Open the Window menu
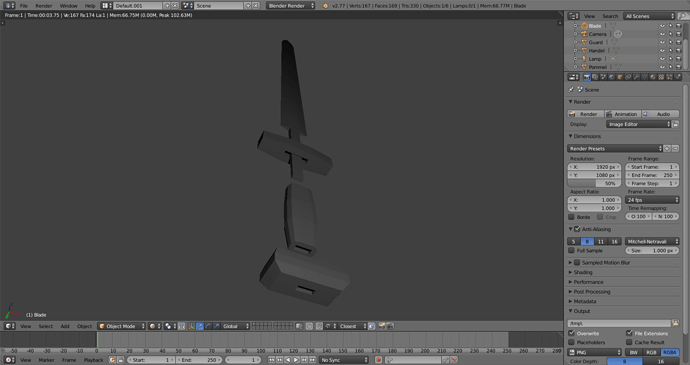690x365 pixels. click(68, 6)
